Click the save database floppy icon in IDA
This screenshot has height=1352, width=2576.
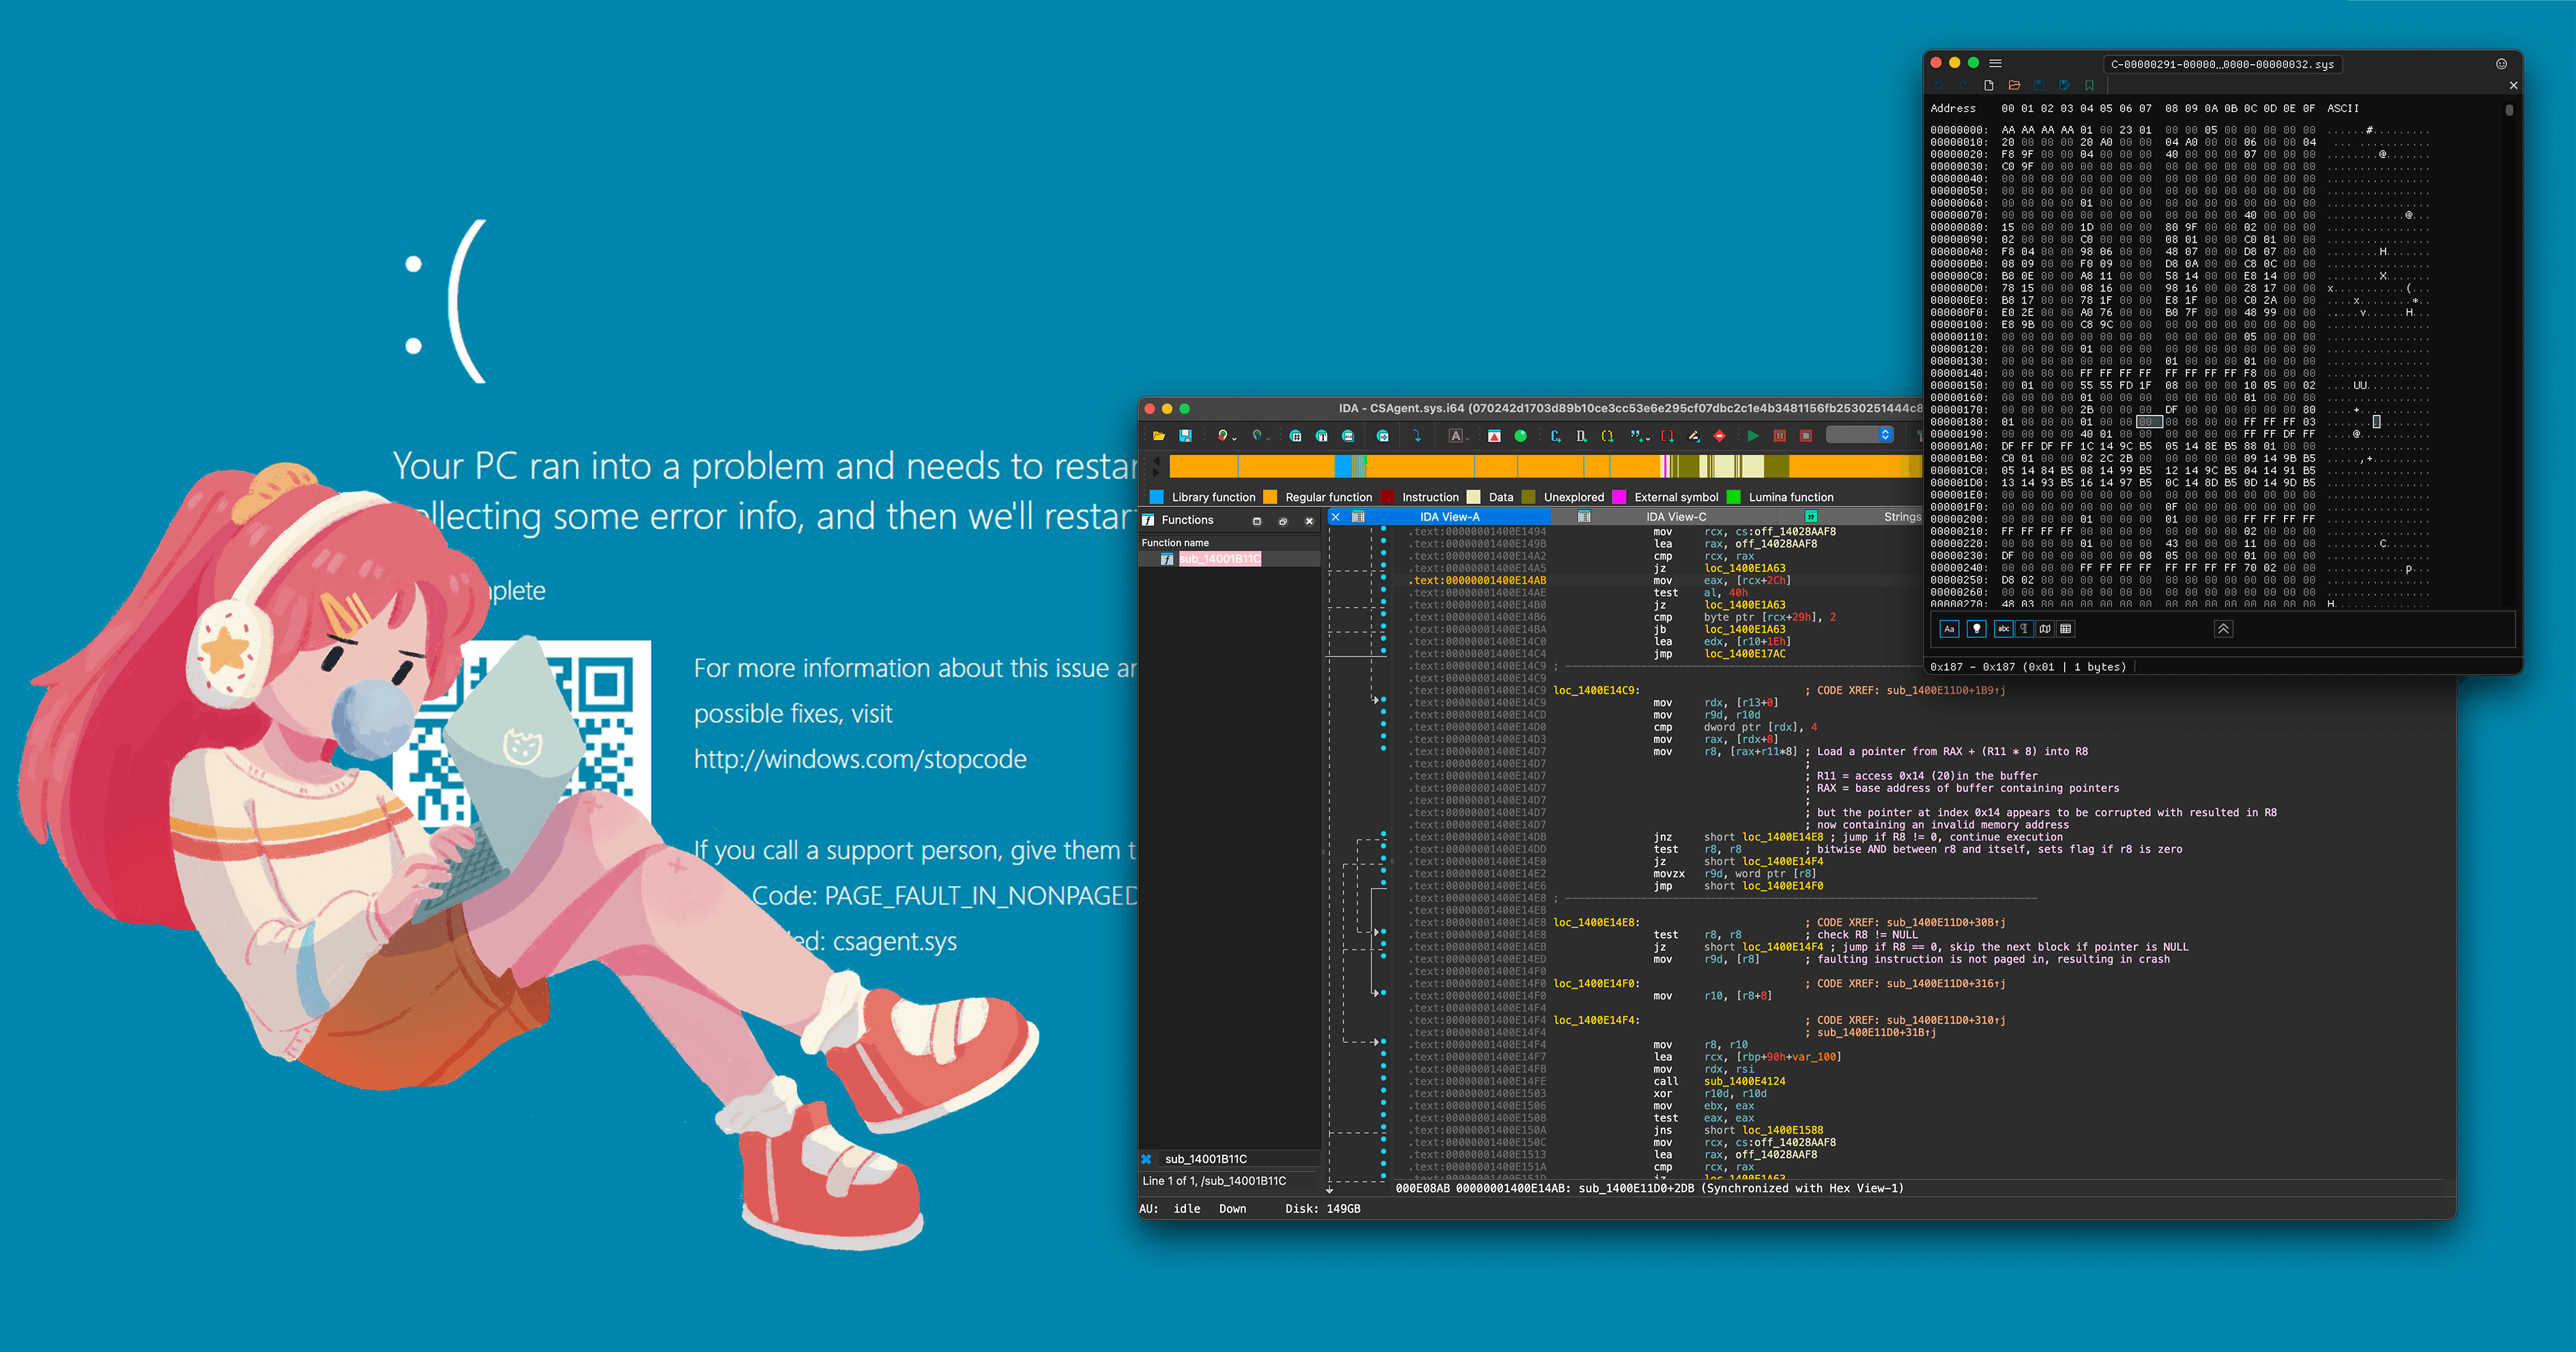[1185, 436]
